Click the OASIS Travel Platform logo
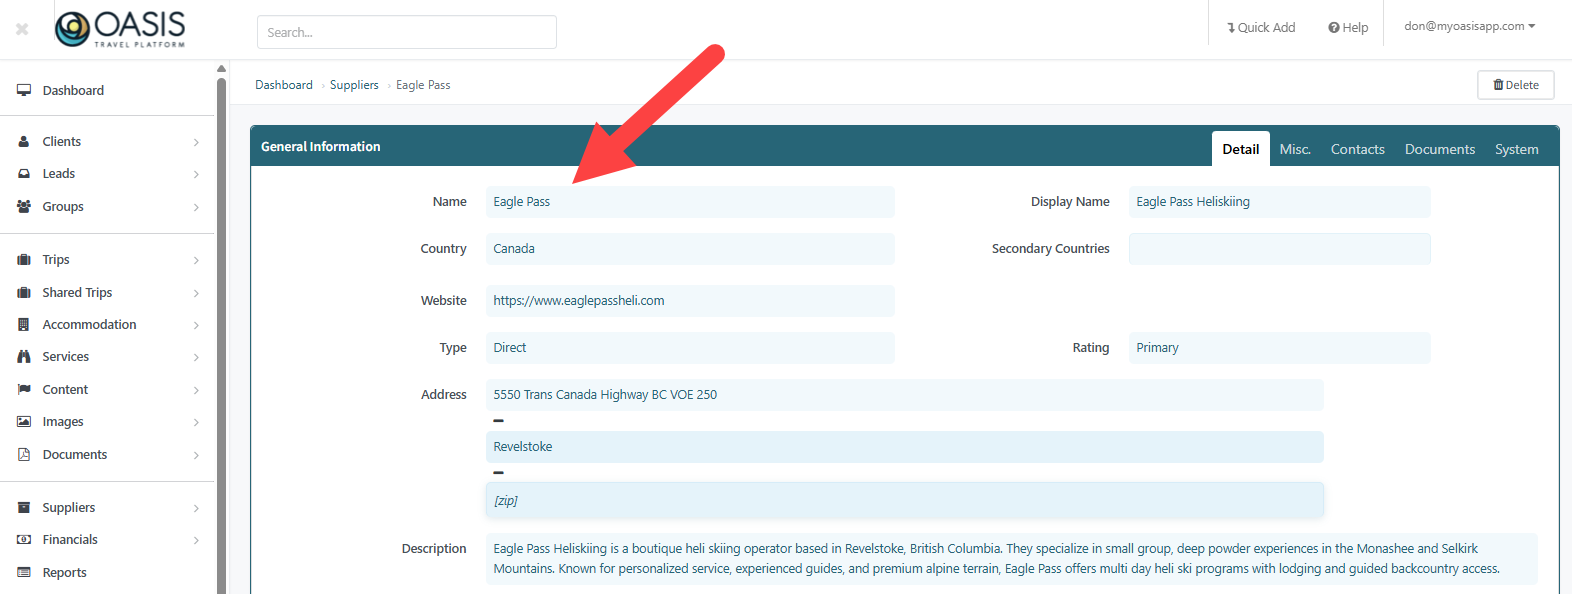 120,29
